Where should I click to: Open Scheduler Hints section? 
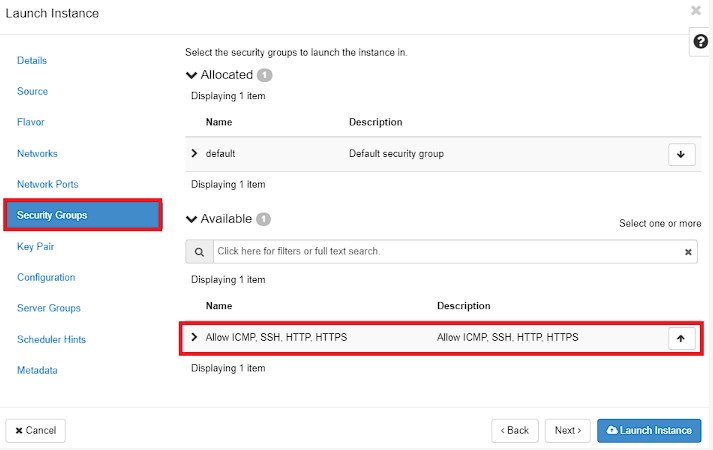coord(51,340)
